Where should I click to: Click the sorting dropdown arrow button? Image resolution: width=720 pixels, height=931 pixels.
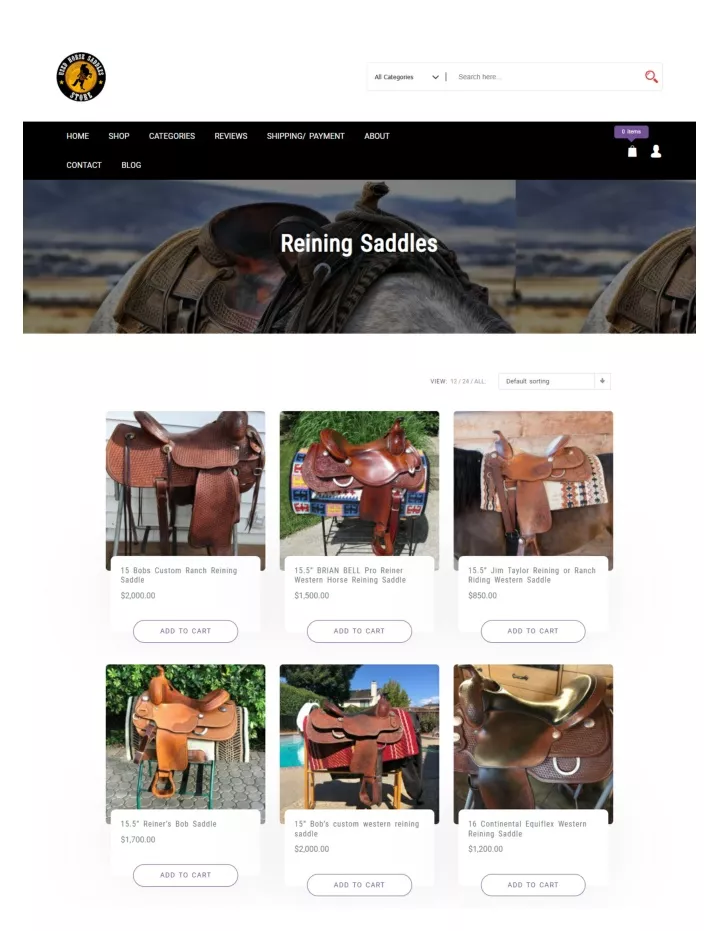(602, 381)
